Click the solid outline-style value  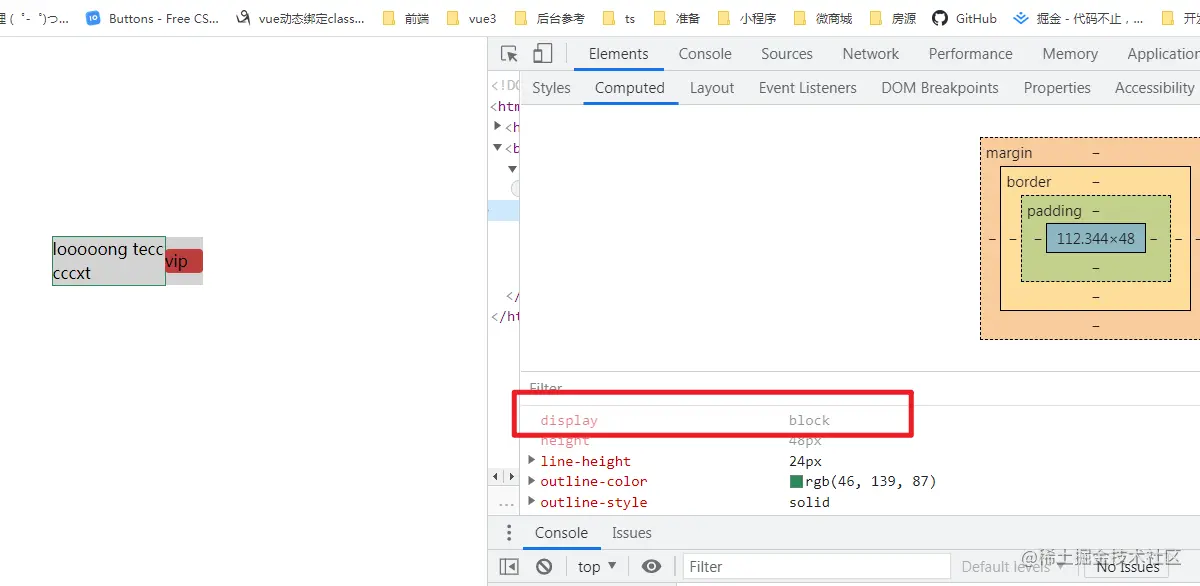[x=809, y=502]
